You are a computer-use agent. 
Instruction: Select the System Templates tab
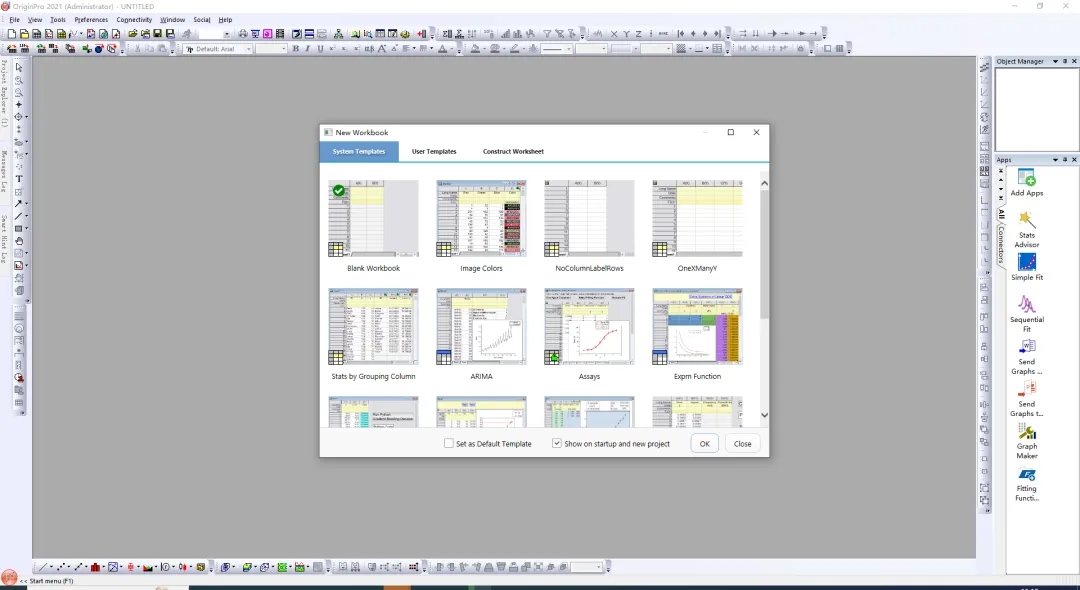[x=359, y=151]
